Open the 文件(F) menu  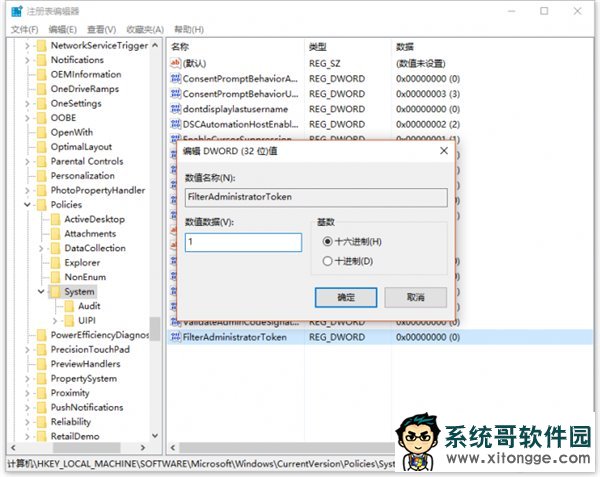pyautogui.click(x=24, y=29)
